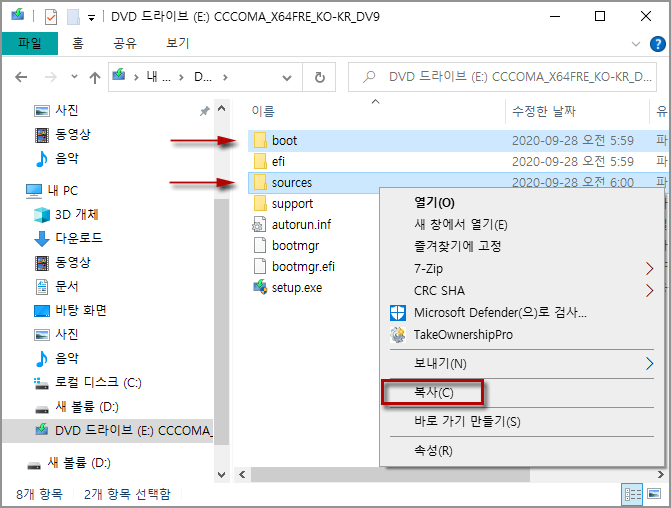Switch to the 홈 ribbon tab
Viewport: 671px width, 508px height.
pyautogui.click(x=78, y=43)
